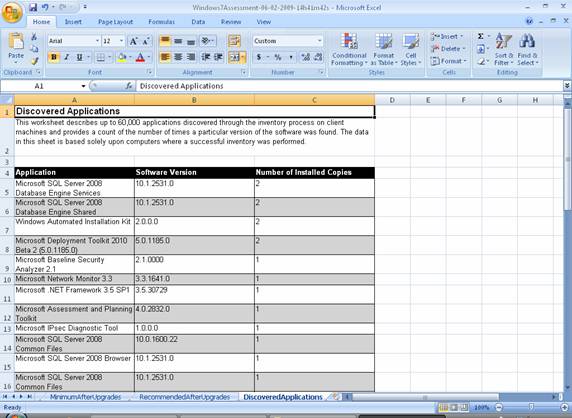Cut the selection with scissors icon
572x418 pixels.
point(34,37)
